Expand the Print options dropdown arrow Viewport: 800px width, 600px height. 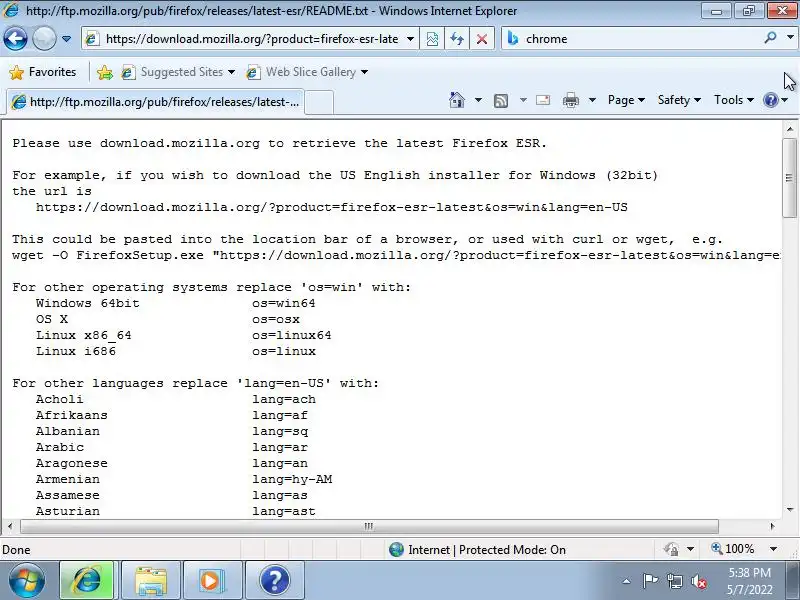click(592, 99)
